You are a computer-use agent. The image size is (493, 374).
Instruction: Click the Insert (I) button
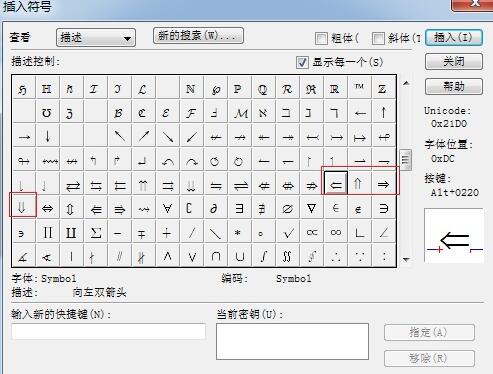point(454,37)
